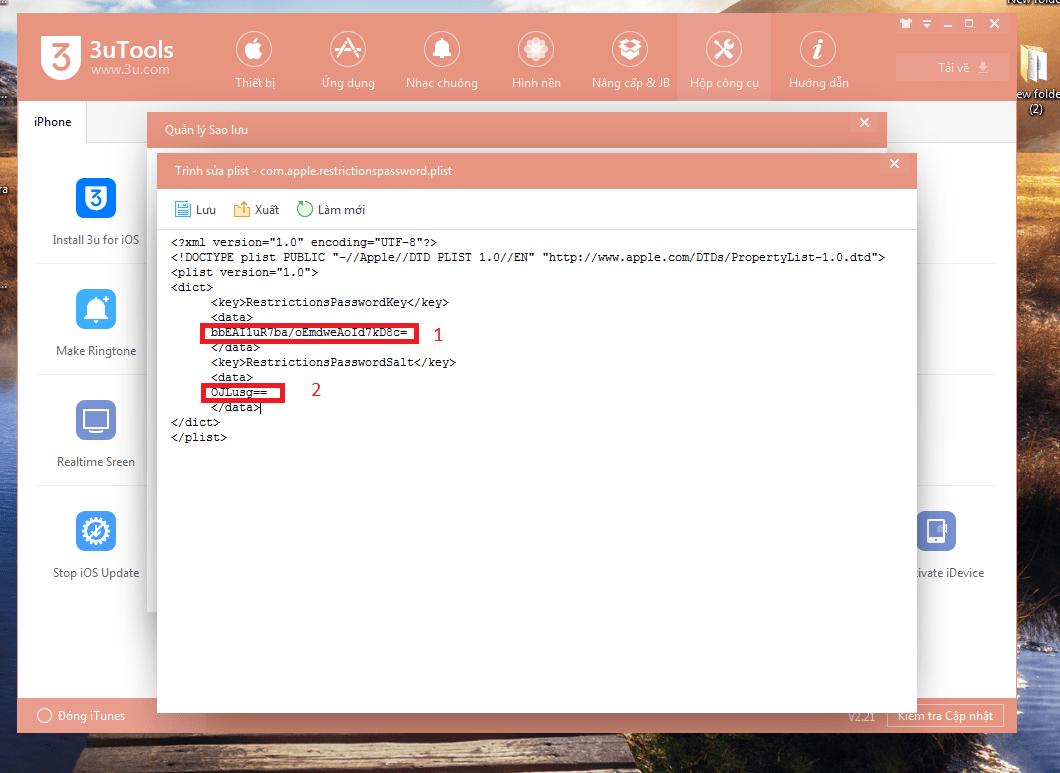Screen dimensions: 1060x773
Task: Click the RestrictionsPasswordSalt key line
Action: click(333, 362)
